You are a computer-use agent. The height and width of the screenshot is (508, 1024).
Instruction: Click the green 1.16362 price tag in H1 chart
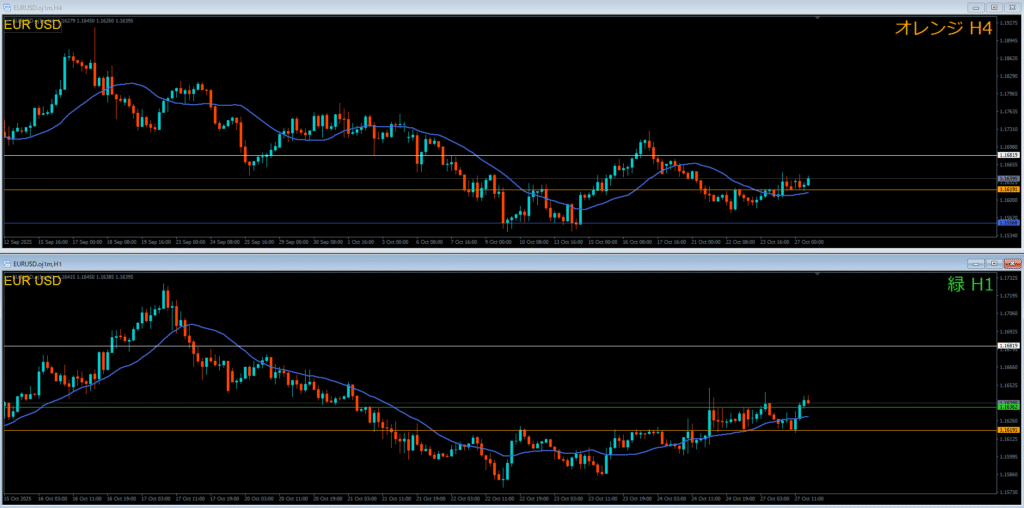click(x=1008, y=406)
